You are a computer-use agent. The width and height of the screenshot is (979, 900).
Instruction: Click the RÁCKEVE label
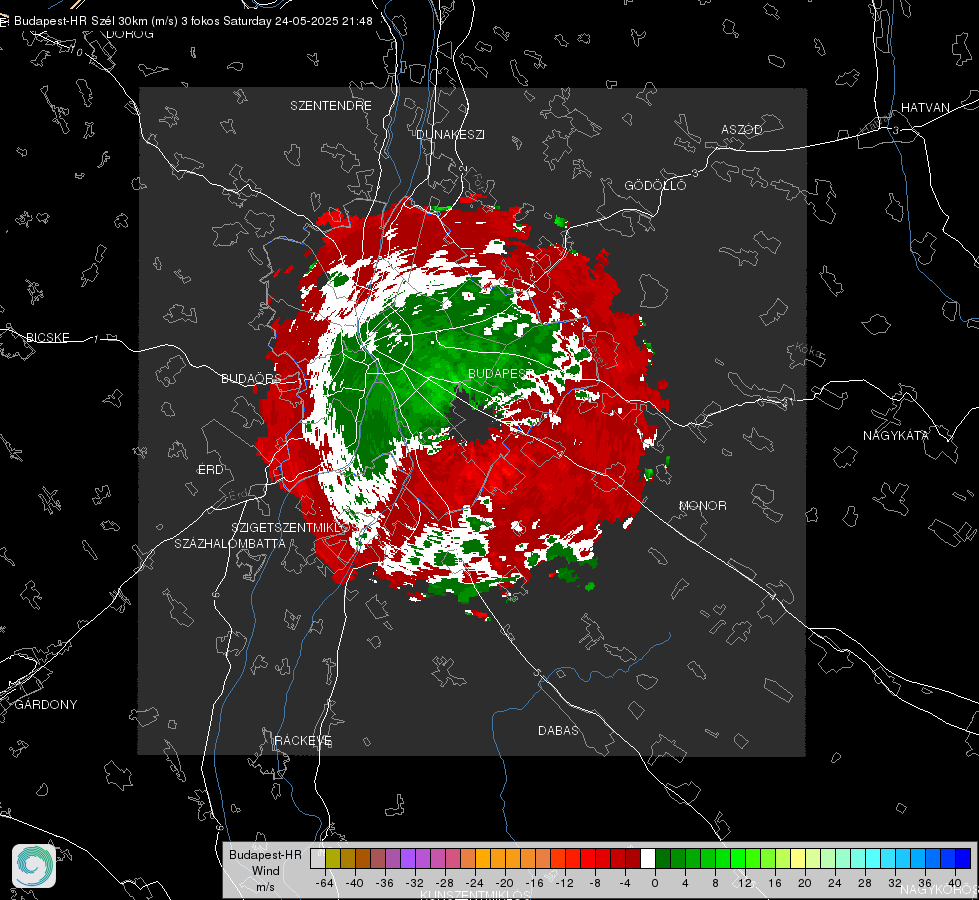tap(303, 741)
